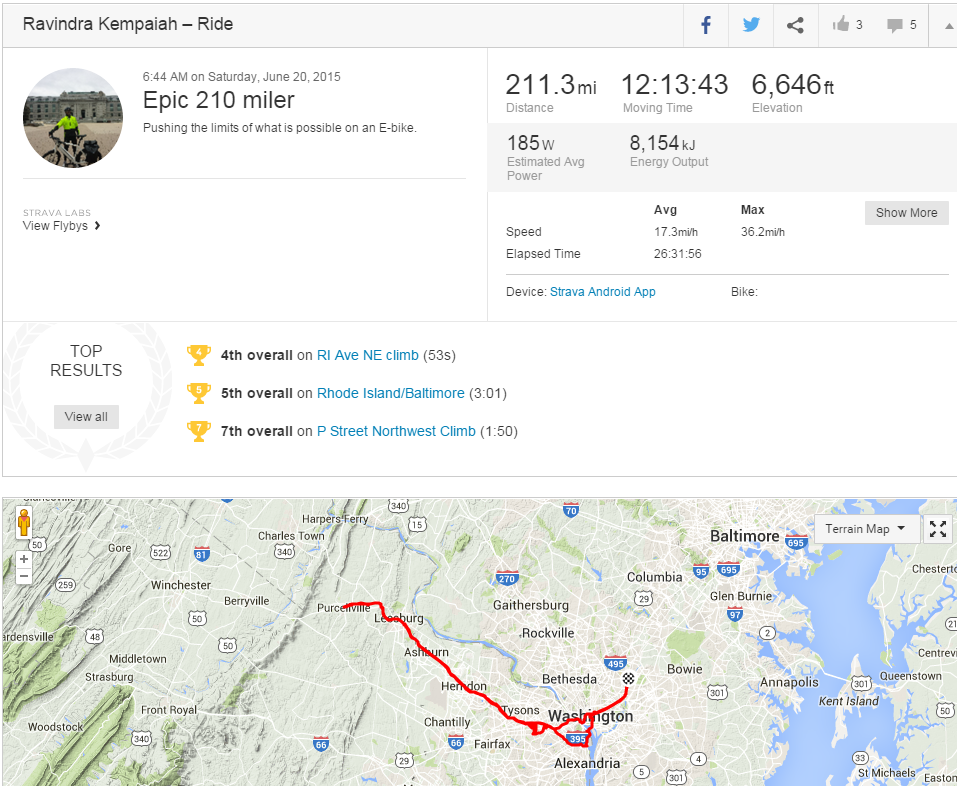Zoom out on the map
Image resolution: width=957 pixels, height=786 pixels.
pos(24,576)
